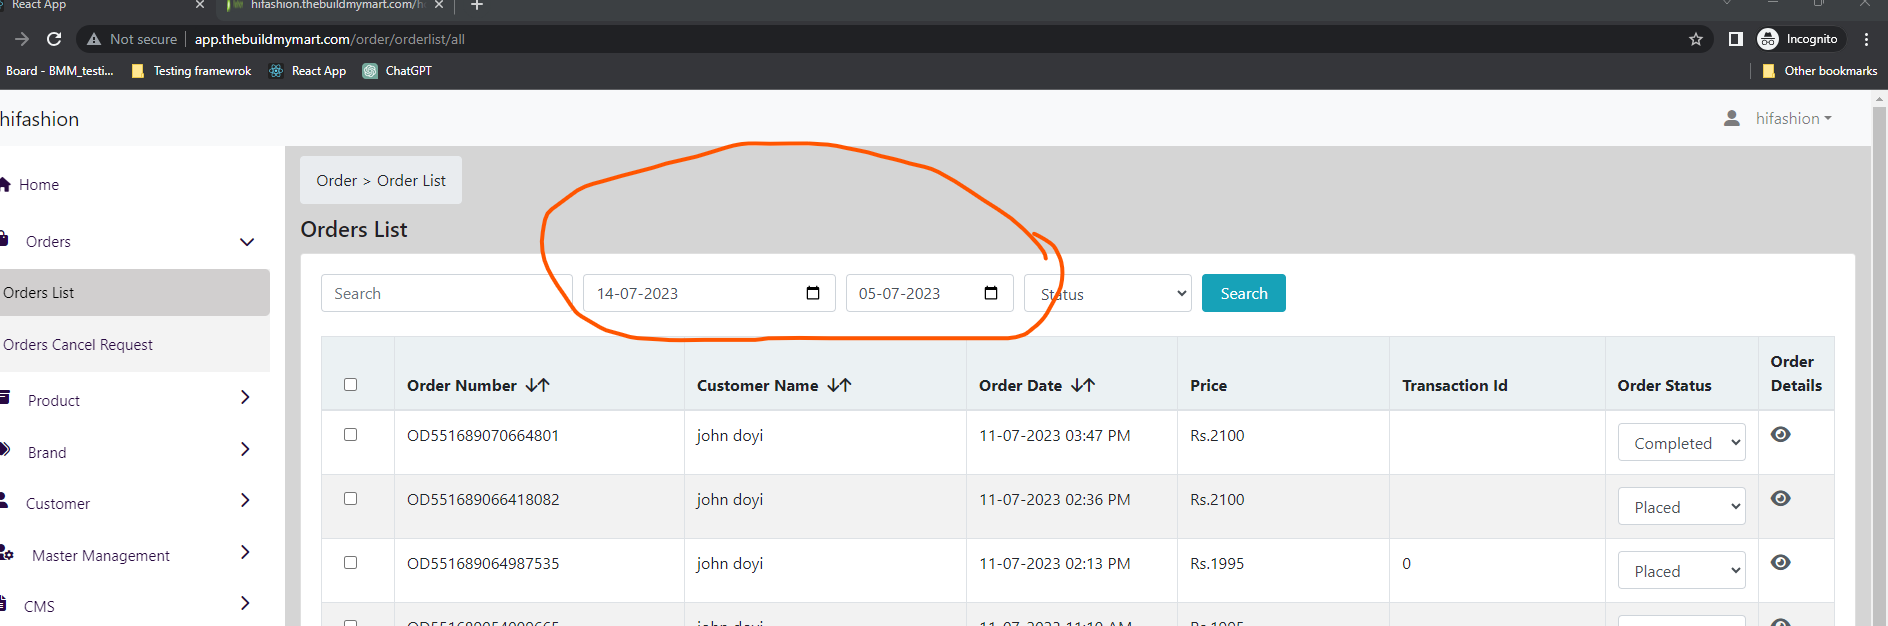Screen dimensions: 1888x626
Task: Click order number OD551689070664801
Action: click(483, 436)
